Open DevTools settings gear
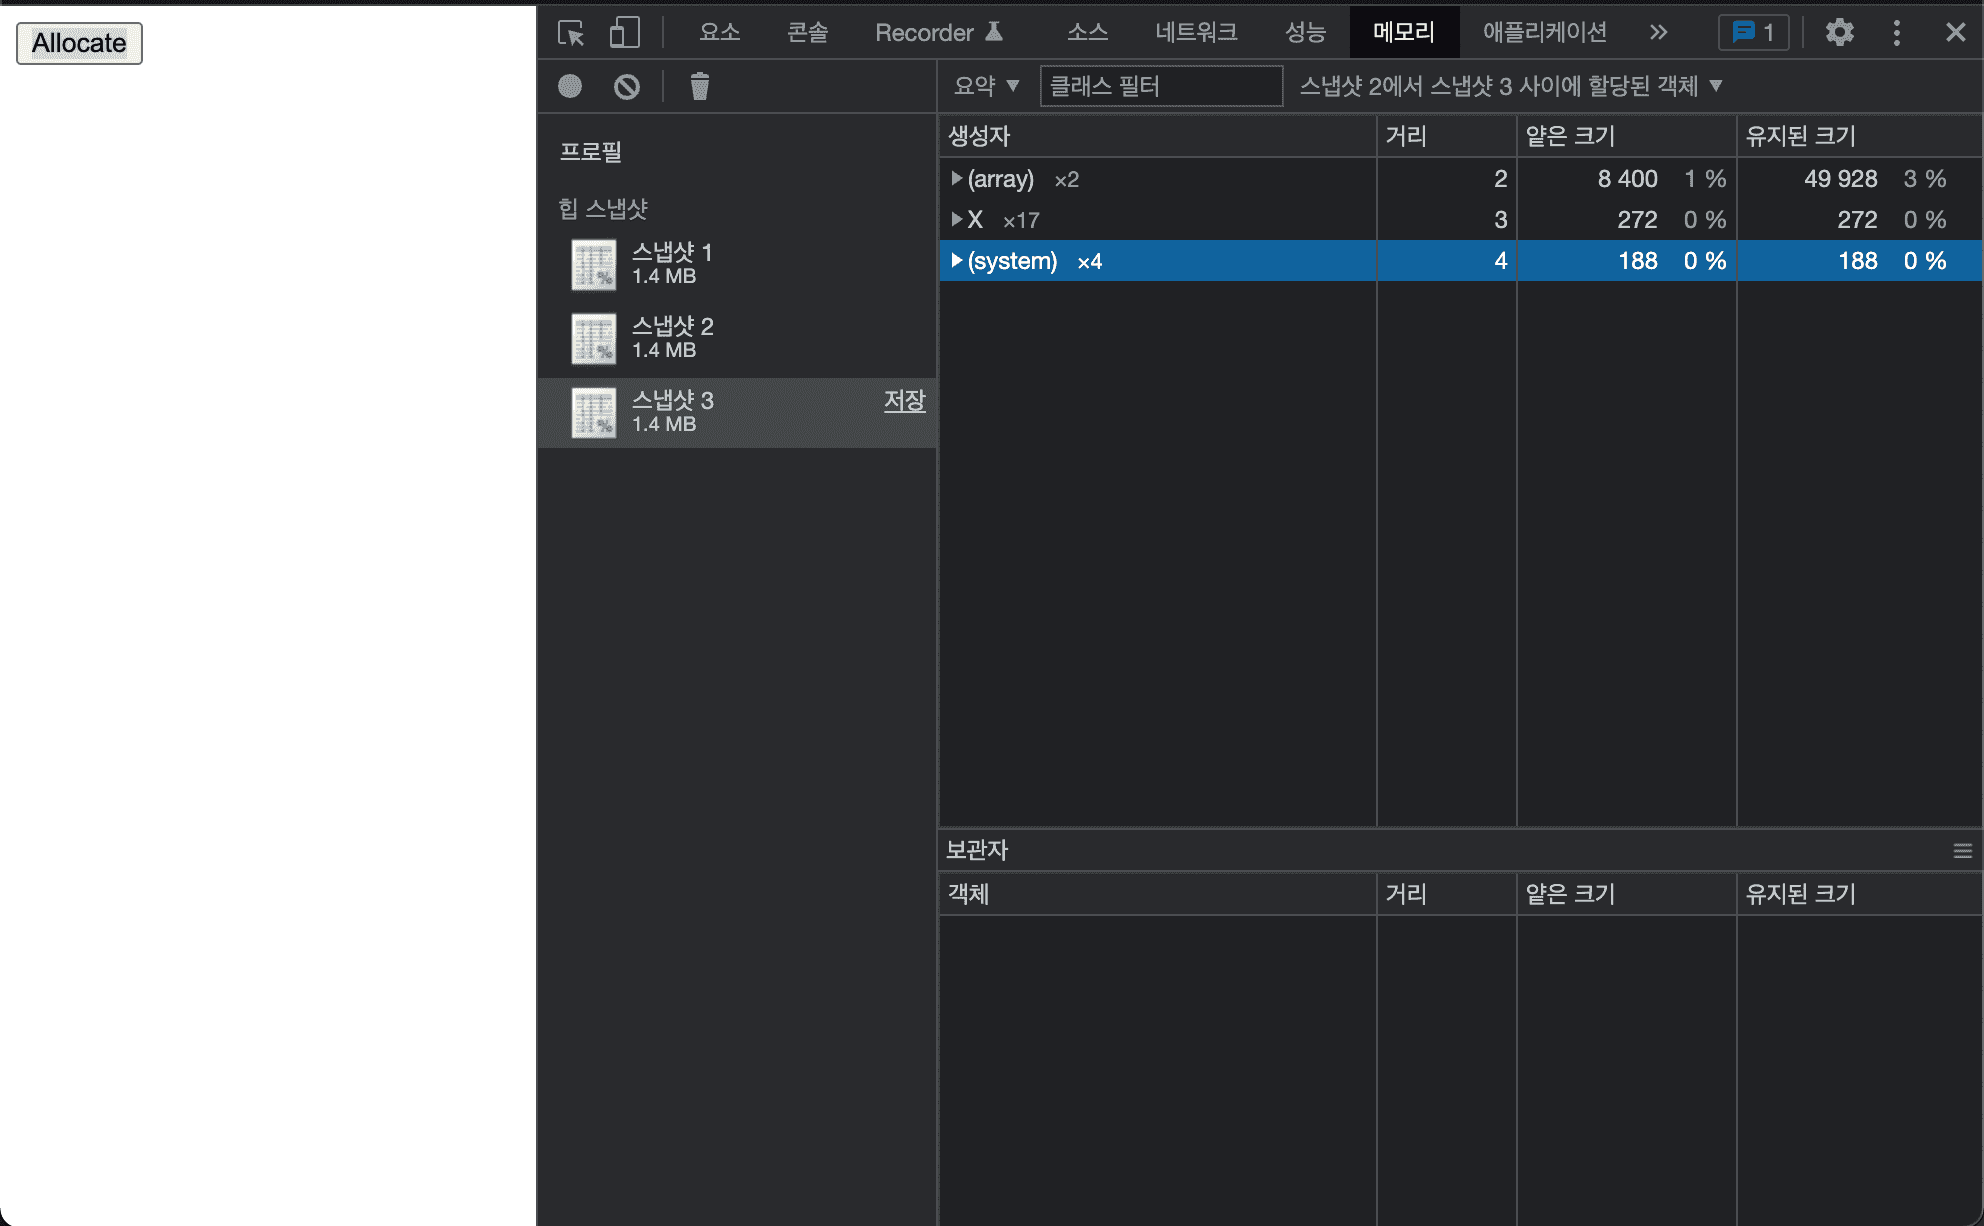Screen dimensions: 1984x1226 (1839, 32)
